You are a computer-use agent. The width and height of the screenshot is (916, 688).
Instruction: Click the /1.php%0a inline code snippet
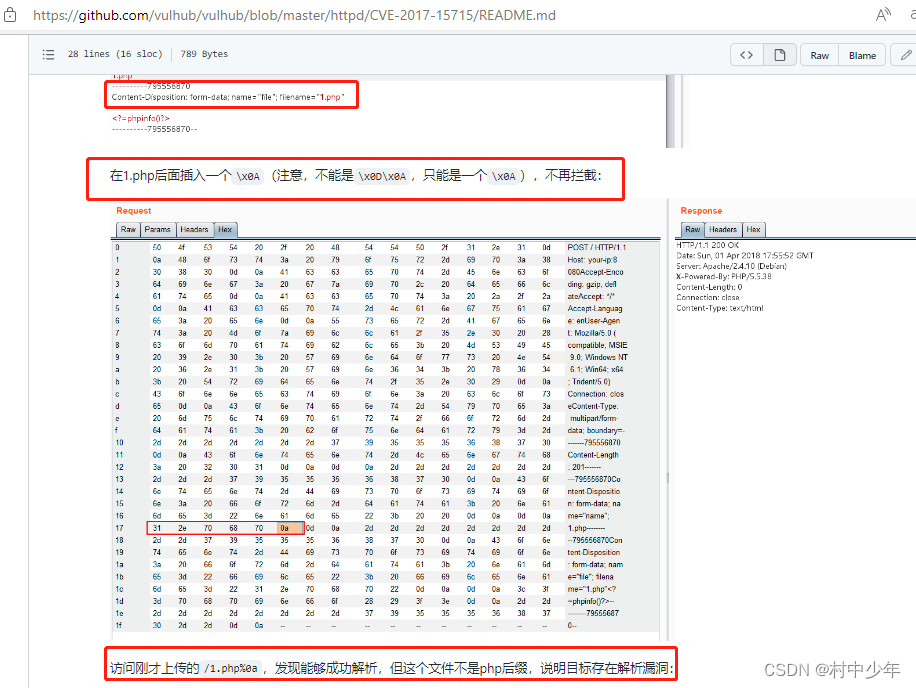tap(231, 668)
